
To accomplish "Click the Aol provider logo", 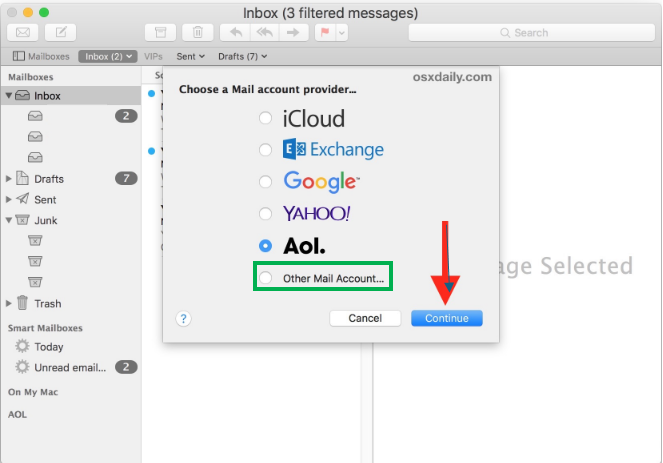I will 304,246.
